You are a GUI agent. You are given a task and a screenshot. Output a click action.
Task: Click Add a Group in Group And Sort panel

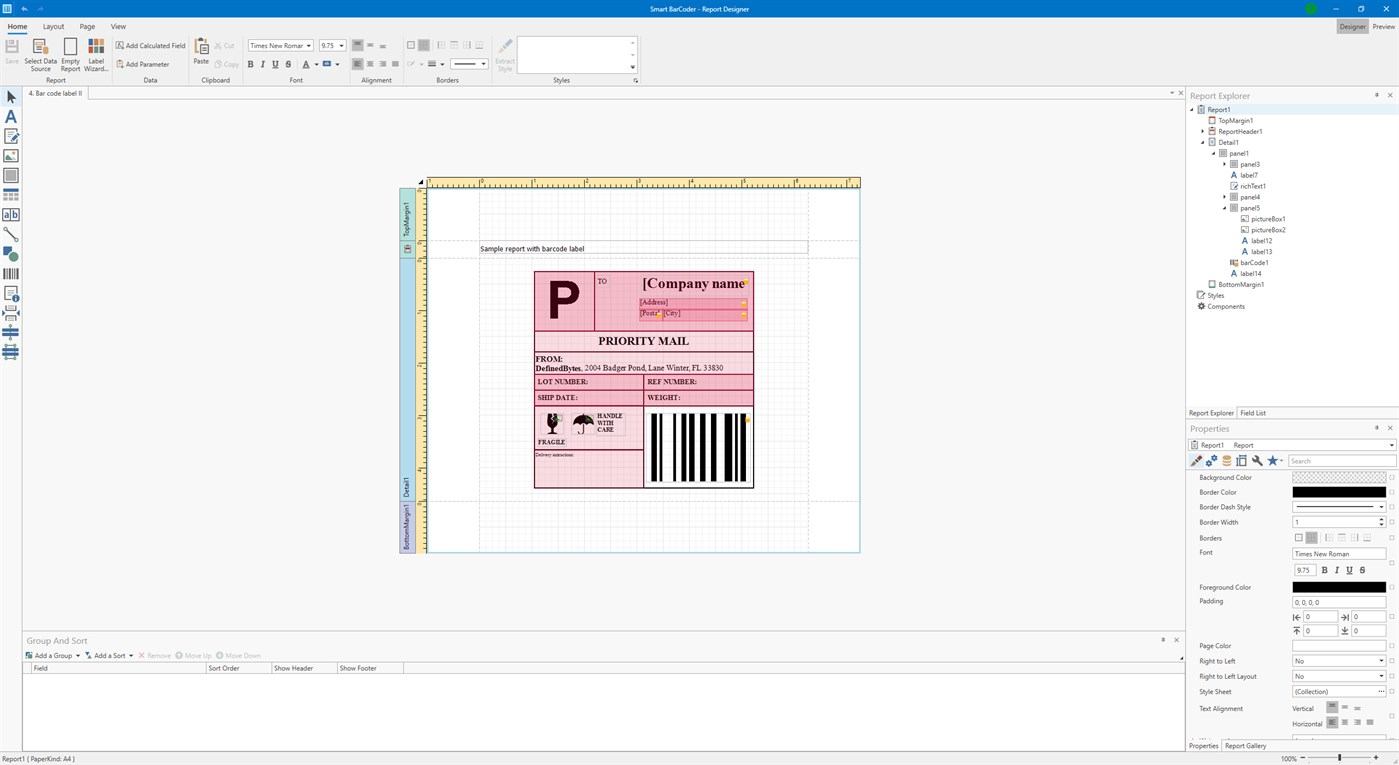coord(52,655)
